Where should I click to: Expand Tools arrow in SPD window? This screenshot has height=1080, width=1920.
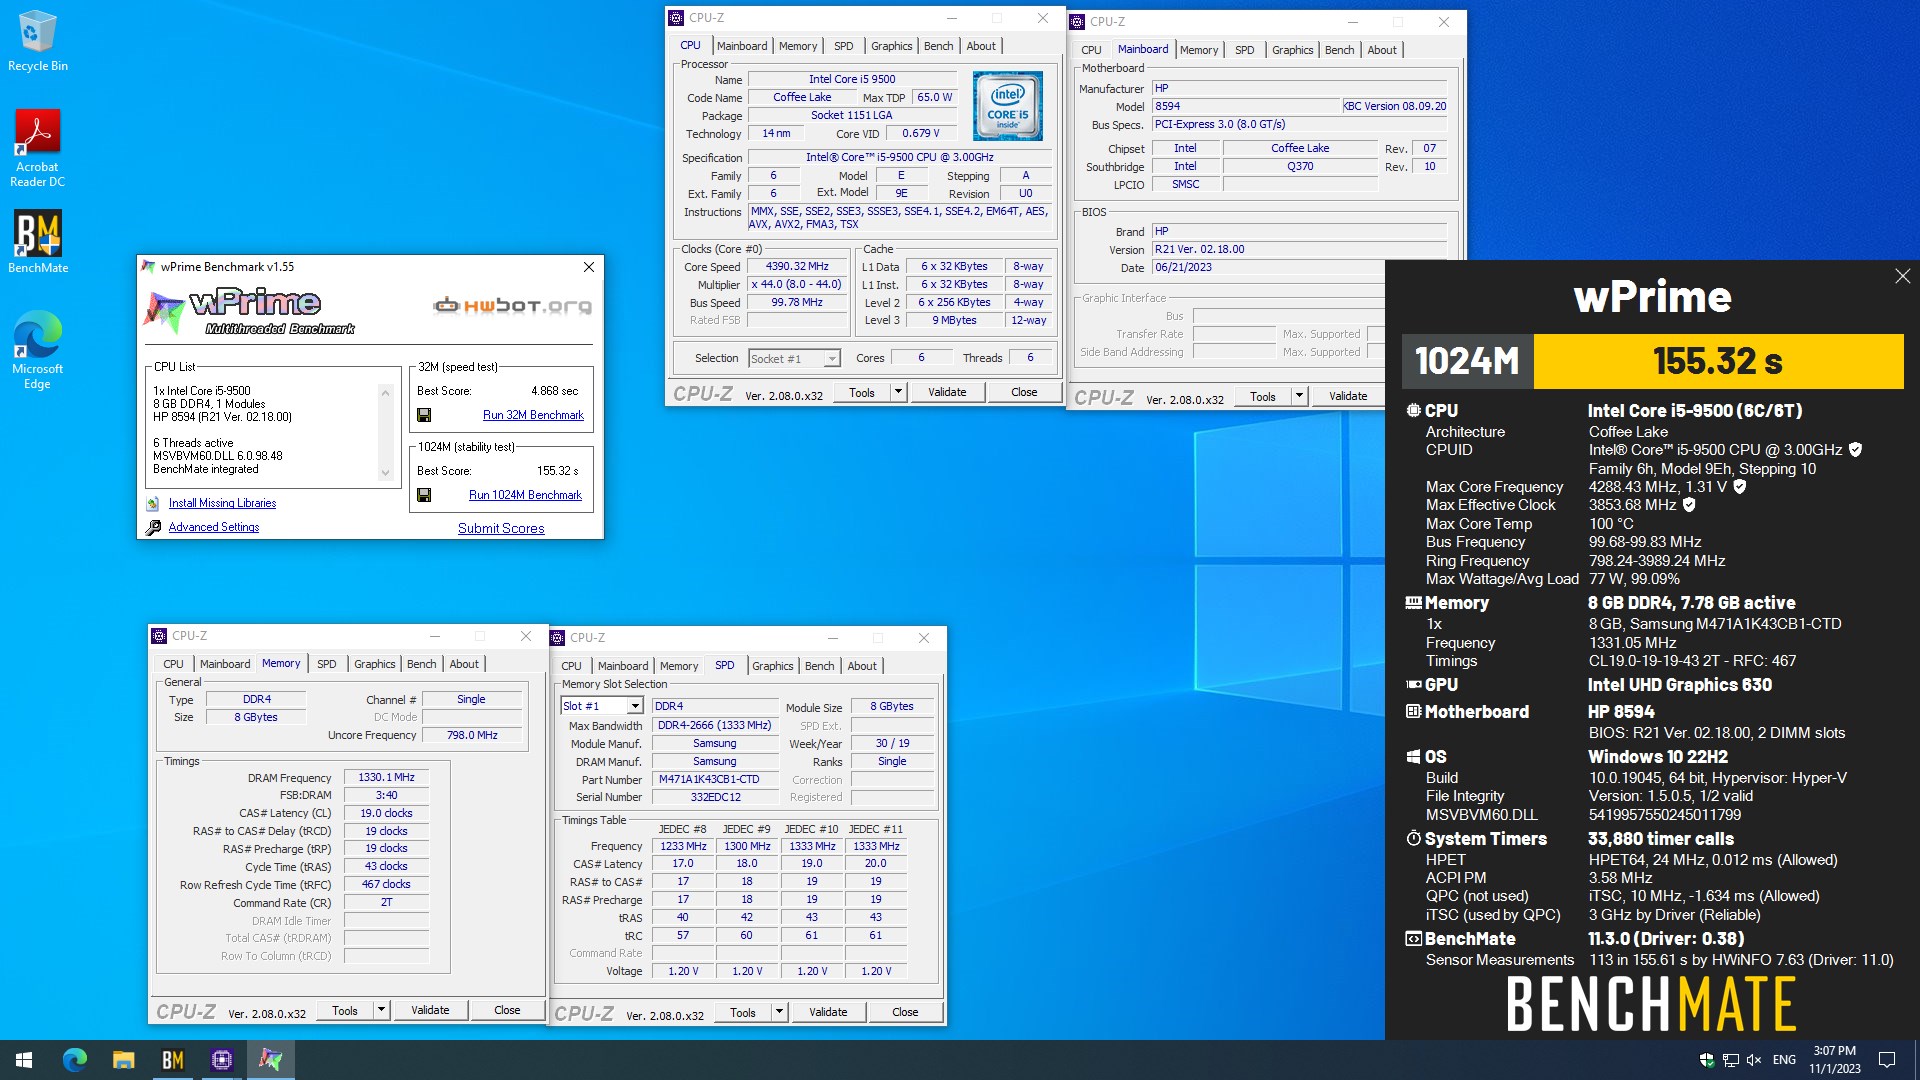pyautogui.click(x=779, y=1012)
